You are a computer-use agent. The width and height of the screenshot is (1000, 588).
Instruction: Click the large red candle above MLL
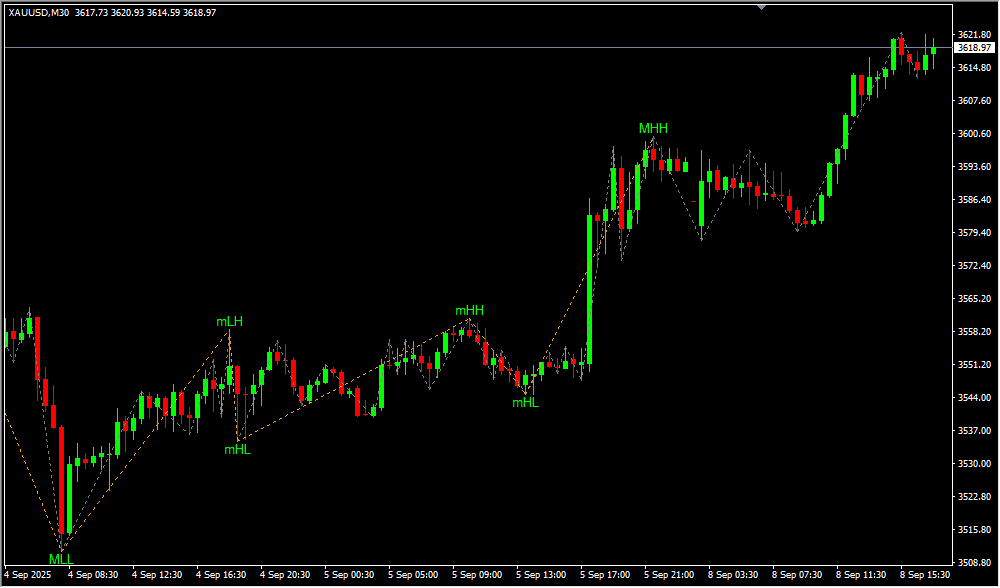[61, 480]
